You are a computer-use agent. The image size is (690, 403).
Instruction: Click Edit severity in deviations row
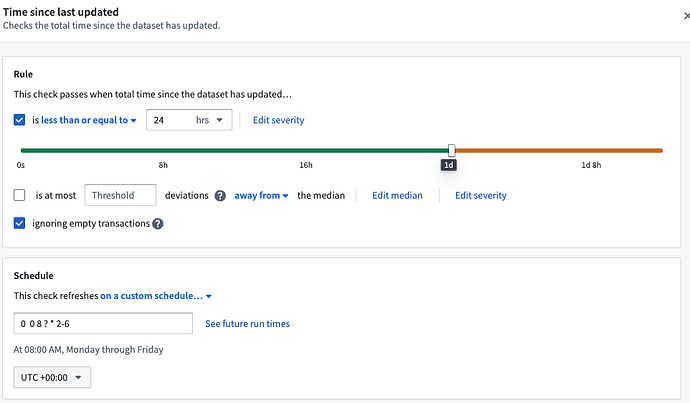[480, 196]
